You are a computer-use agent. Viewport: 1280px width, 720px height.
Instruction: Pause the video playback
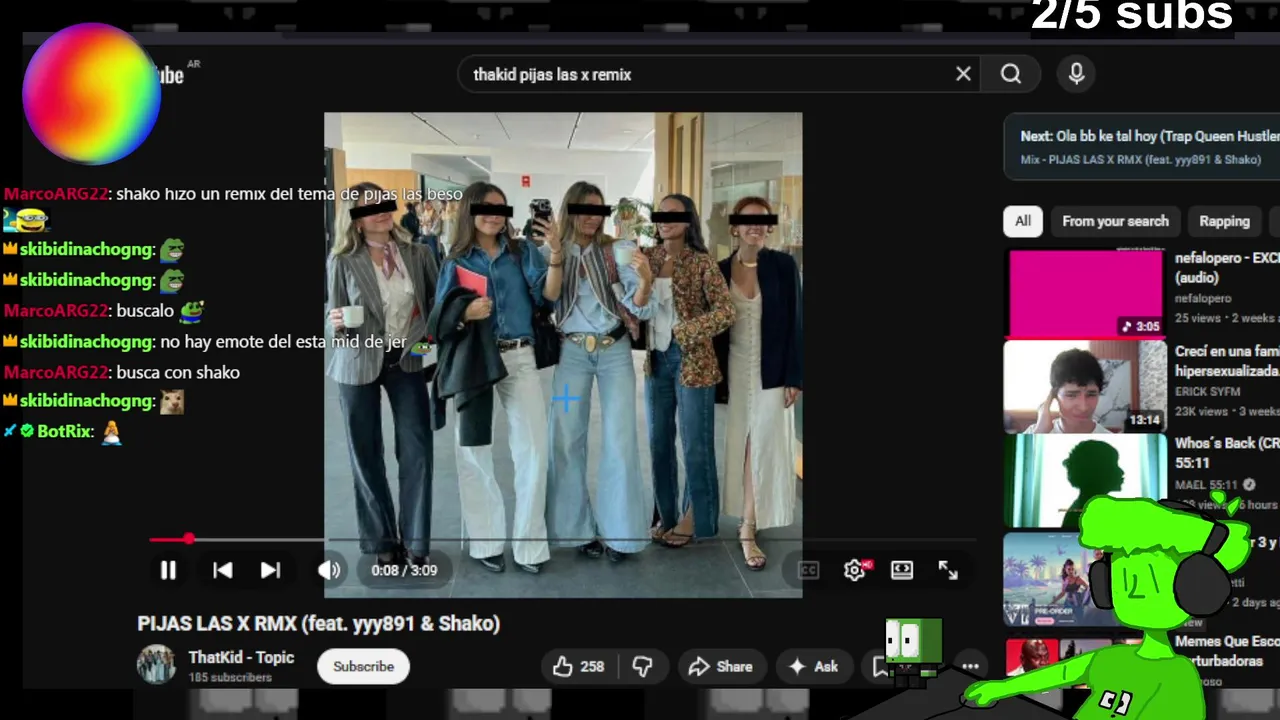(x=168, y=570)
